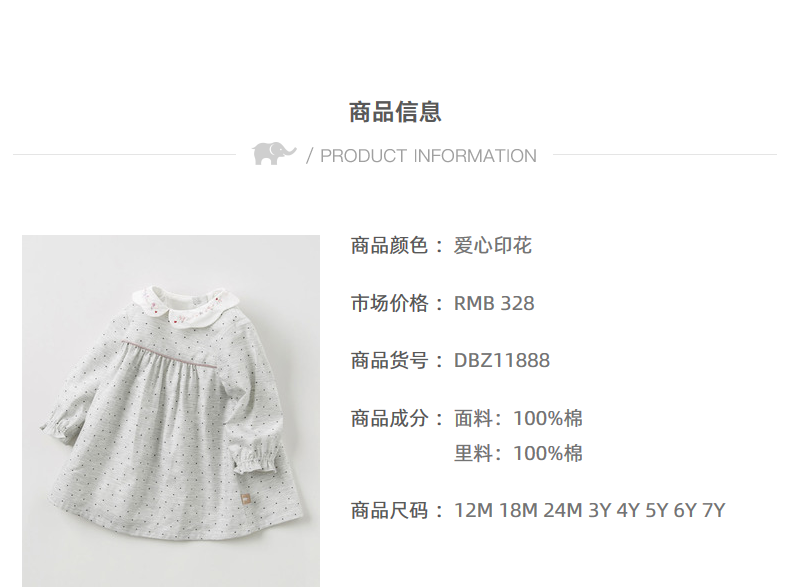The height and width of the screenshot is (587, 790).
Task: Click the 里料：100%棉 lining text
Action: (x=518, y=453)
